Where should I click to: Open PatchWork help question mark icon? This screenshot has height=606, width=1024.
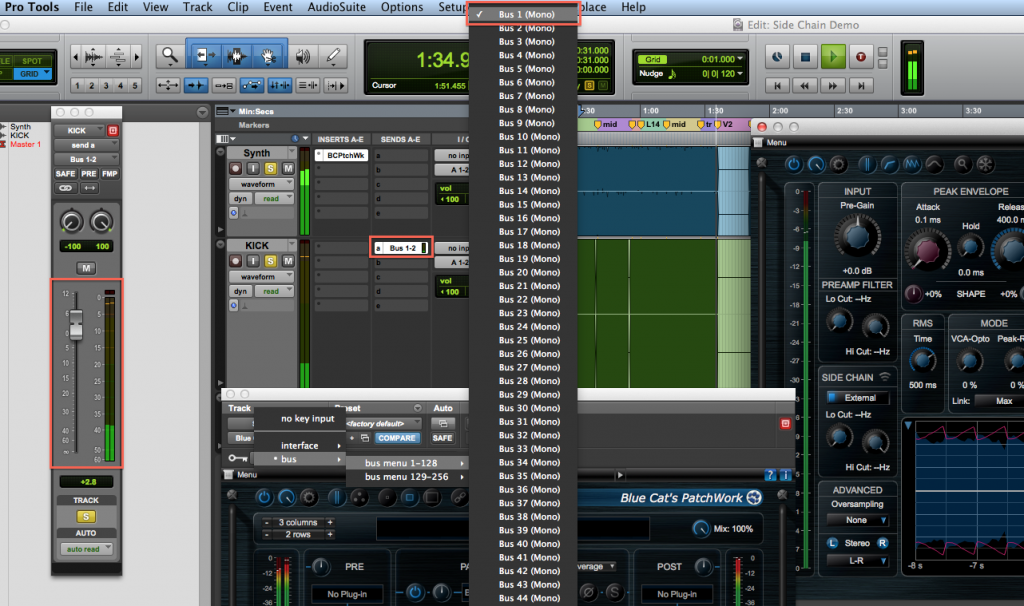point(771,475)
